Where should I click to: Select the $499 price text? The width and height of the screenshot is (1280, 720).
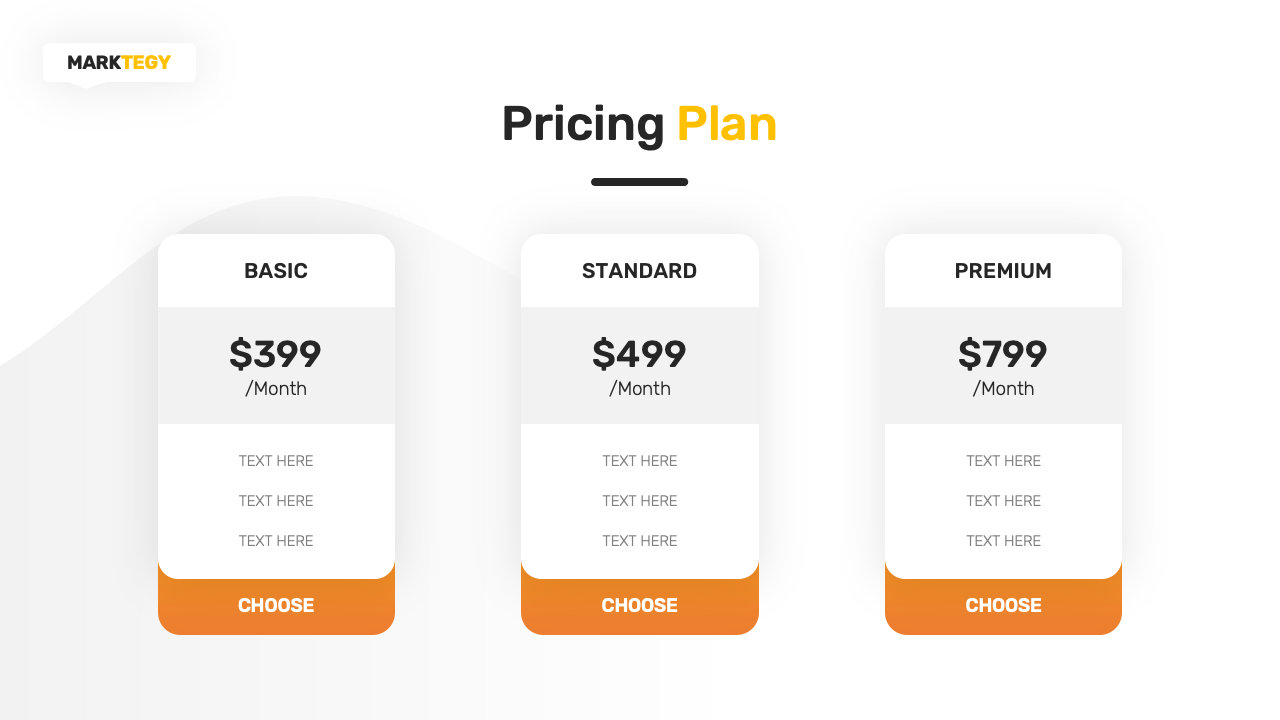click(x=639, y=354)
